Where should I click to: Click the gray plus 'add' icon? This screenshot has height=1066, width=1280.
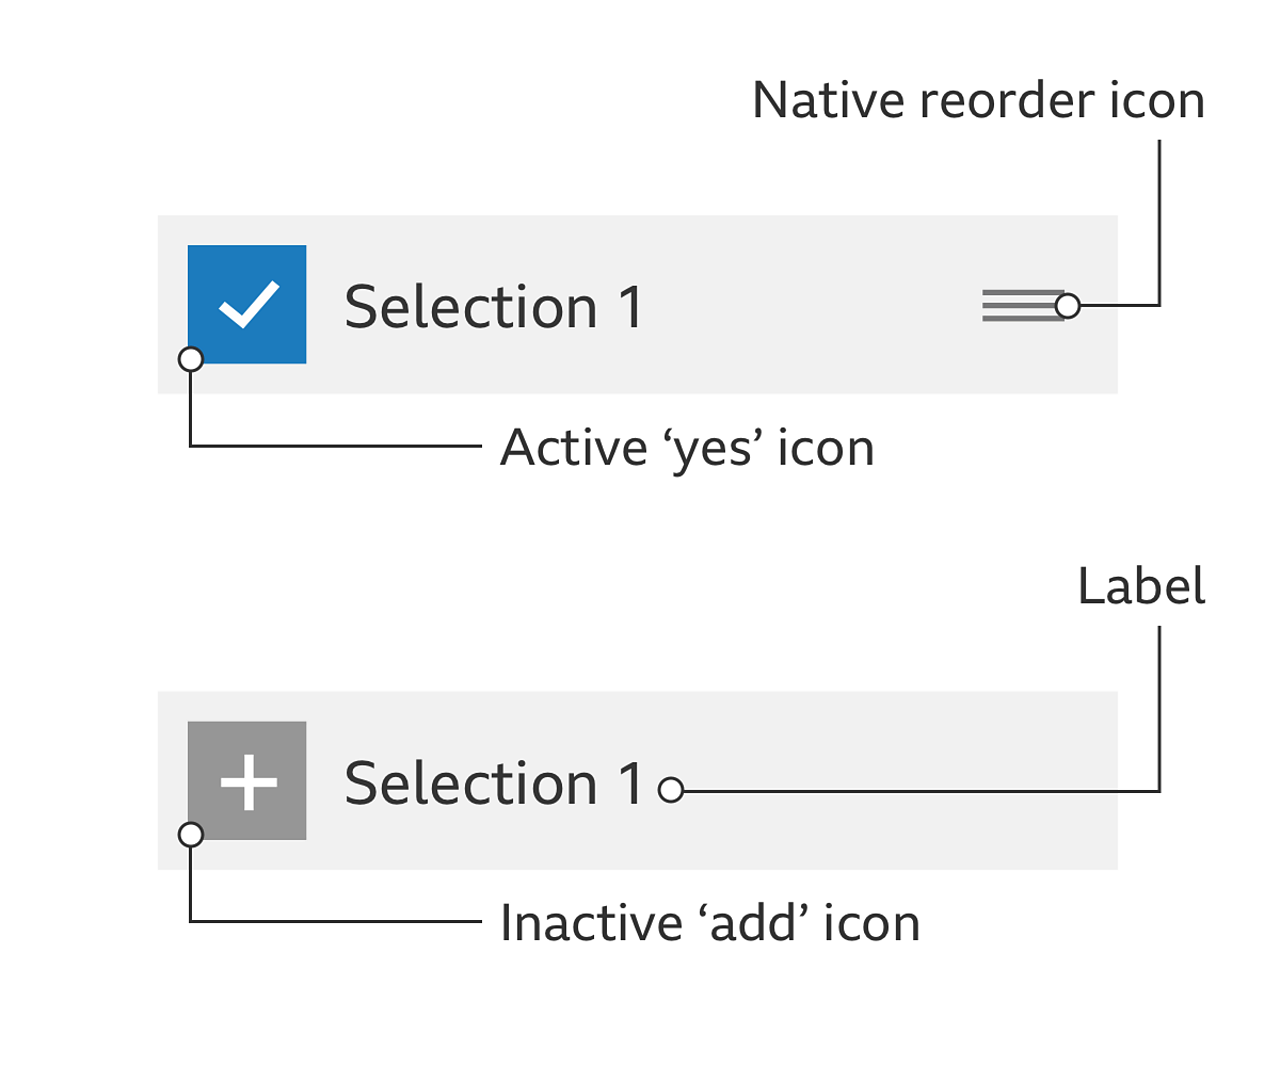pyautogui.click(x=247, y=780)
